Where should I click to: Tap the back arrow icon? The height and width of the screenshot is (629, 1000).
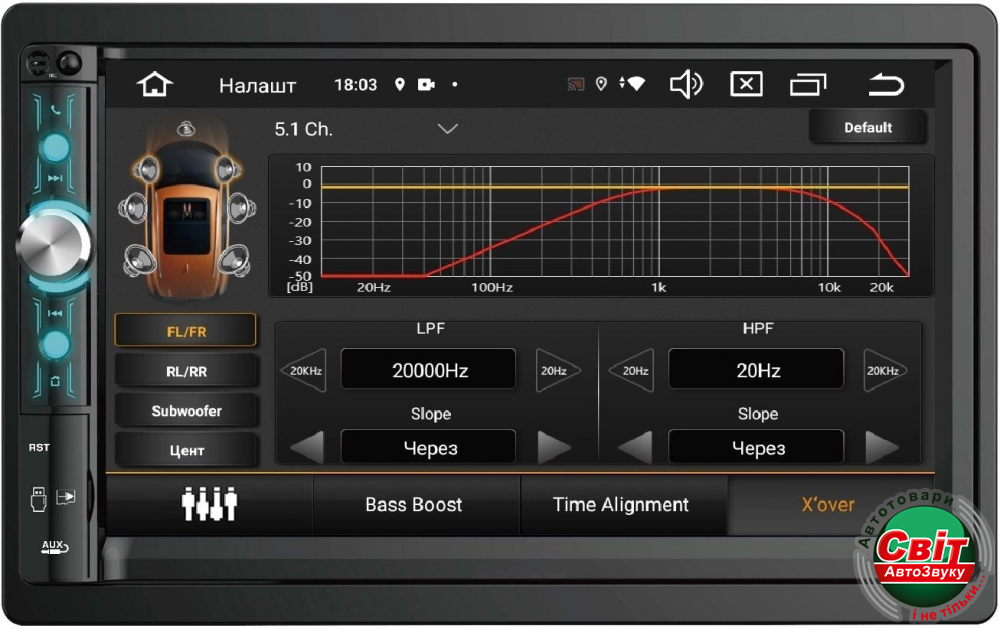click(885, 85)
